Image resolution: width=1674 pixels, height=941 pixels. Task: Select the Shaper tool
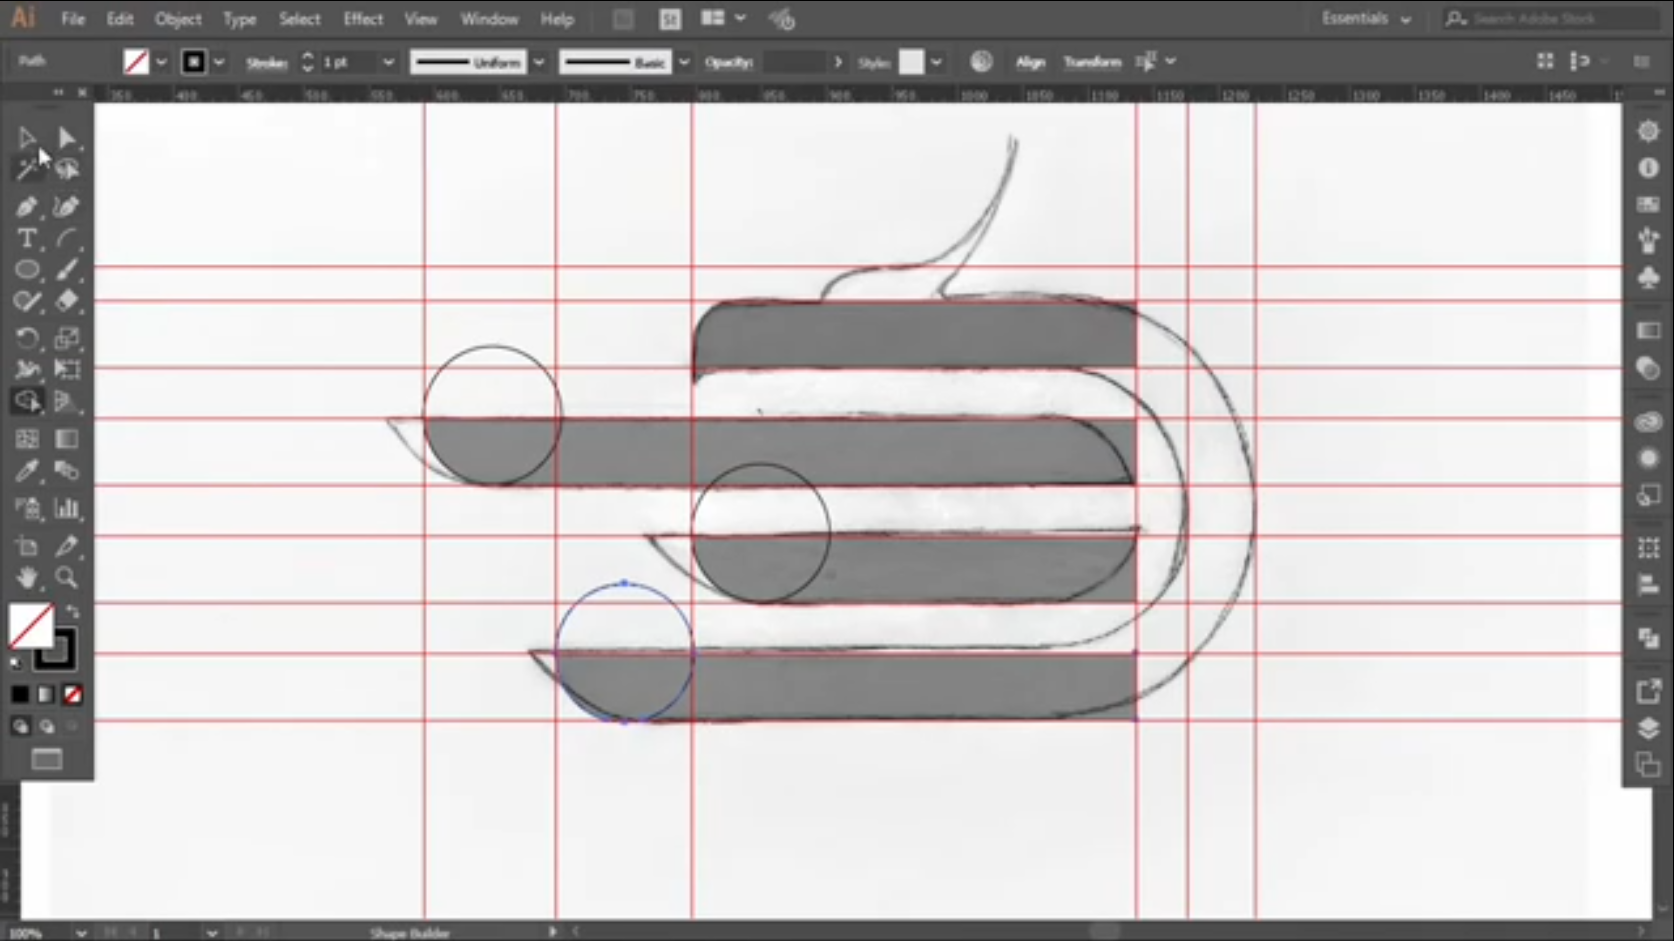point(27,301)
